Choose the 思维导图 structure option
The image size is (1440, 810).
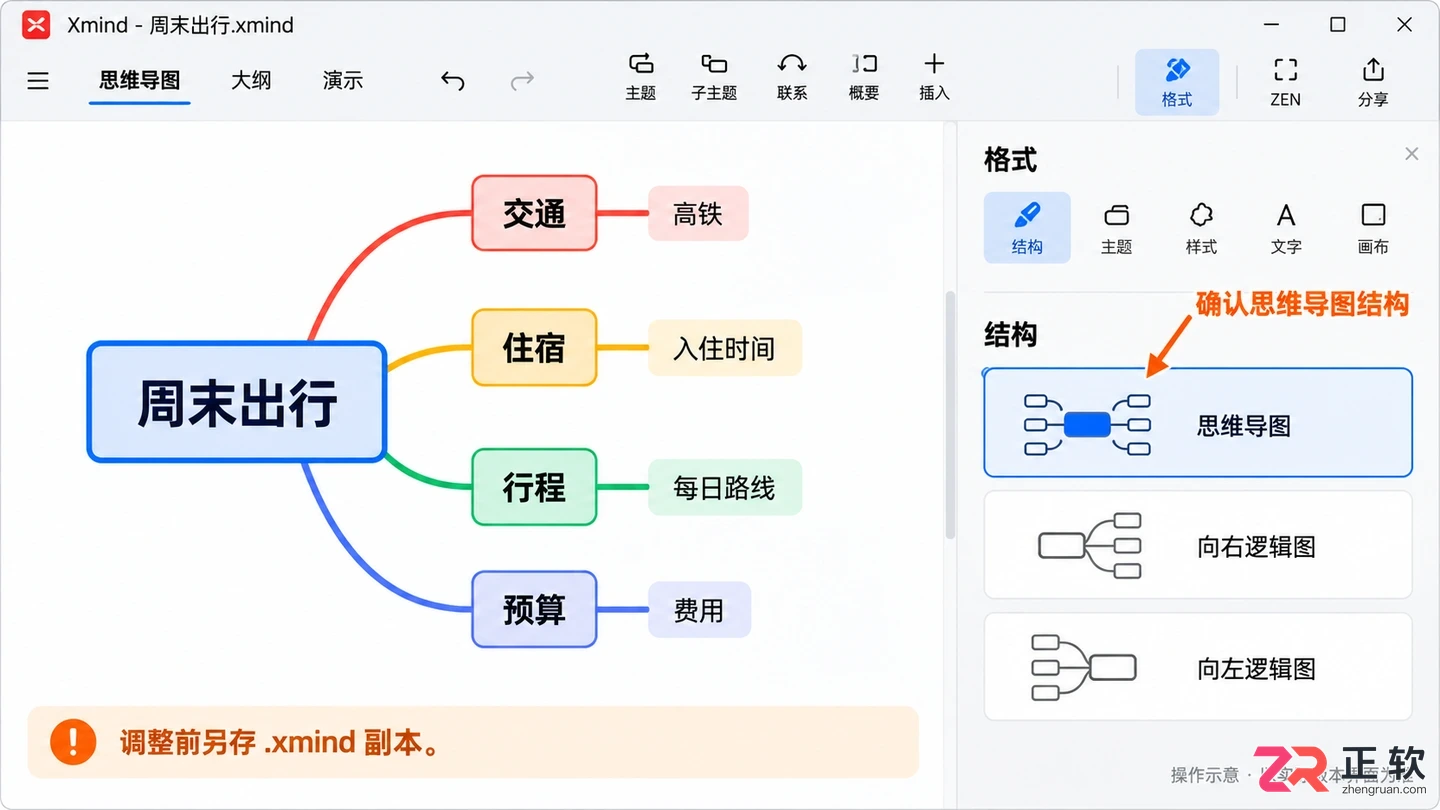point(1198,423)
